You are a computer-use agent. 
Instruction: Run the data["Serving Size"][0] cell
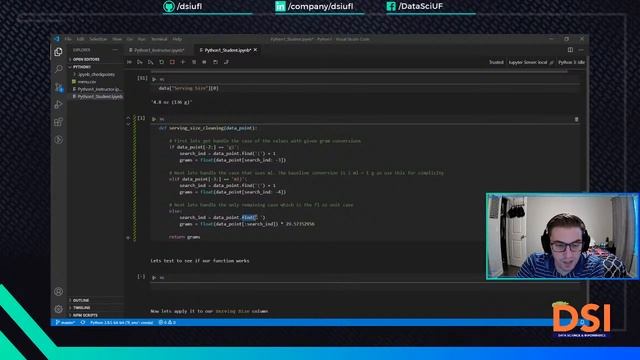click(x=154, y=79)
